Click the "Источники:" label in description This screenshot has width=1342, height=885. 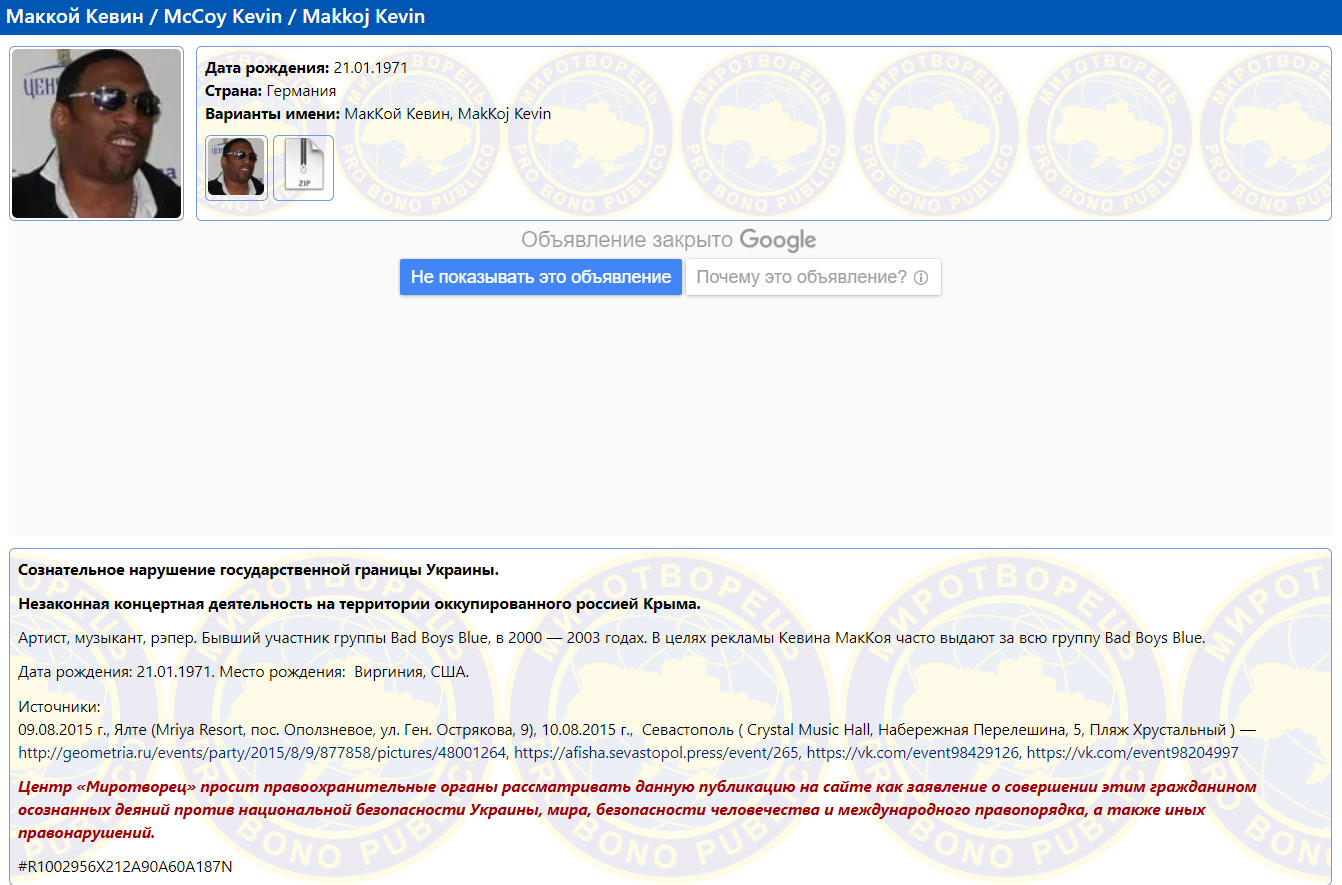pos(59,707)
